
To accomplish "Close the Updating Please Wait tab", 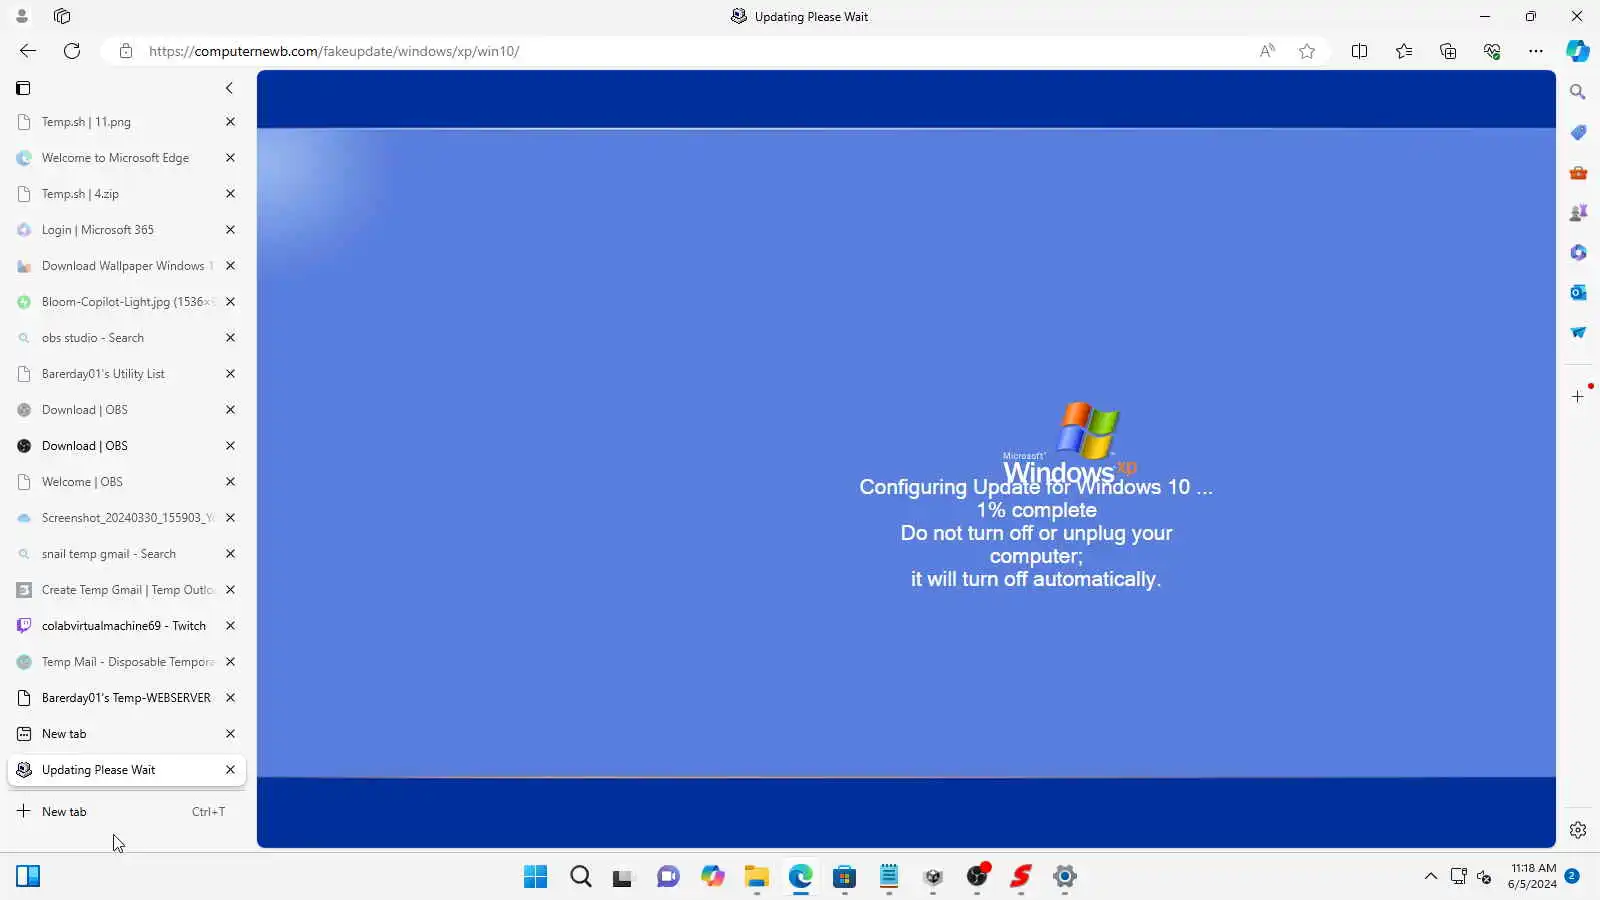I will tap(230, 770).
